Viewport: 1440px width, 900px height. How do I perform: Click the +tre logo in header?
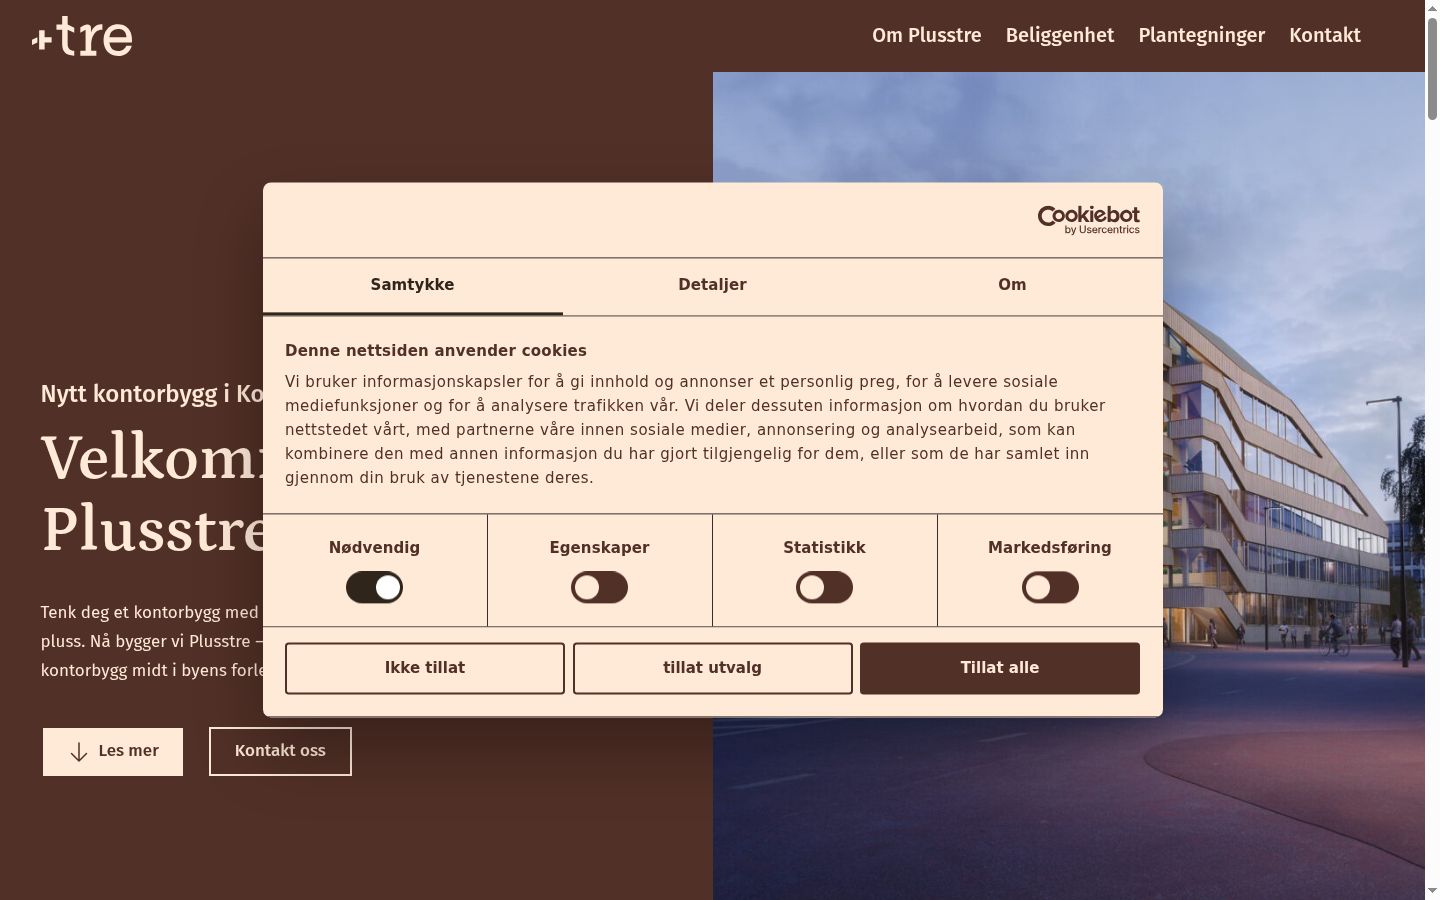[82, 36]
